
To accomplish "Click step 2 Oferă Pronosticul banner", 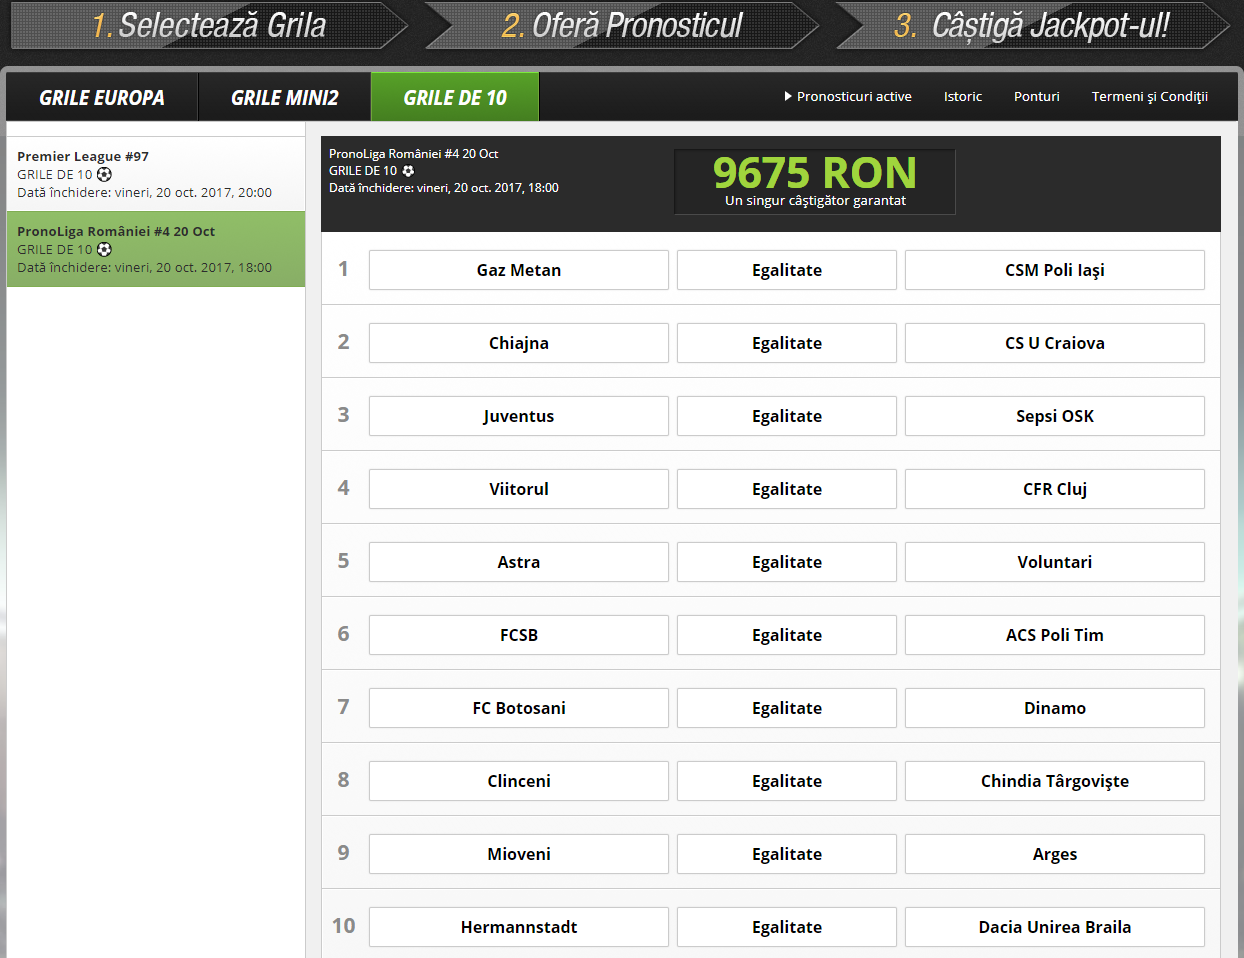I will click(622, 26).
